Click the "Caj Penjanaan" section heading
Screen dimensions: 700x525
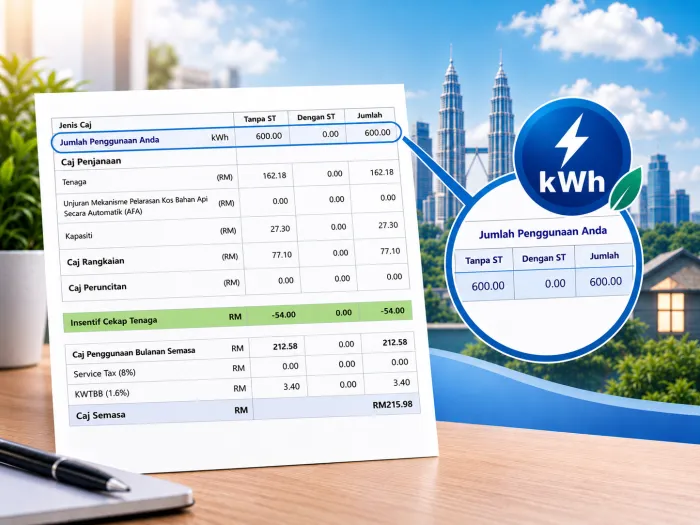coord(91,162)
